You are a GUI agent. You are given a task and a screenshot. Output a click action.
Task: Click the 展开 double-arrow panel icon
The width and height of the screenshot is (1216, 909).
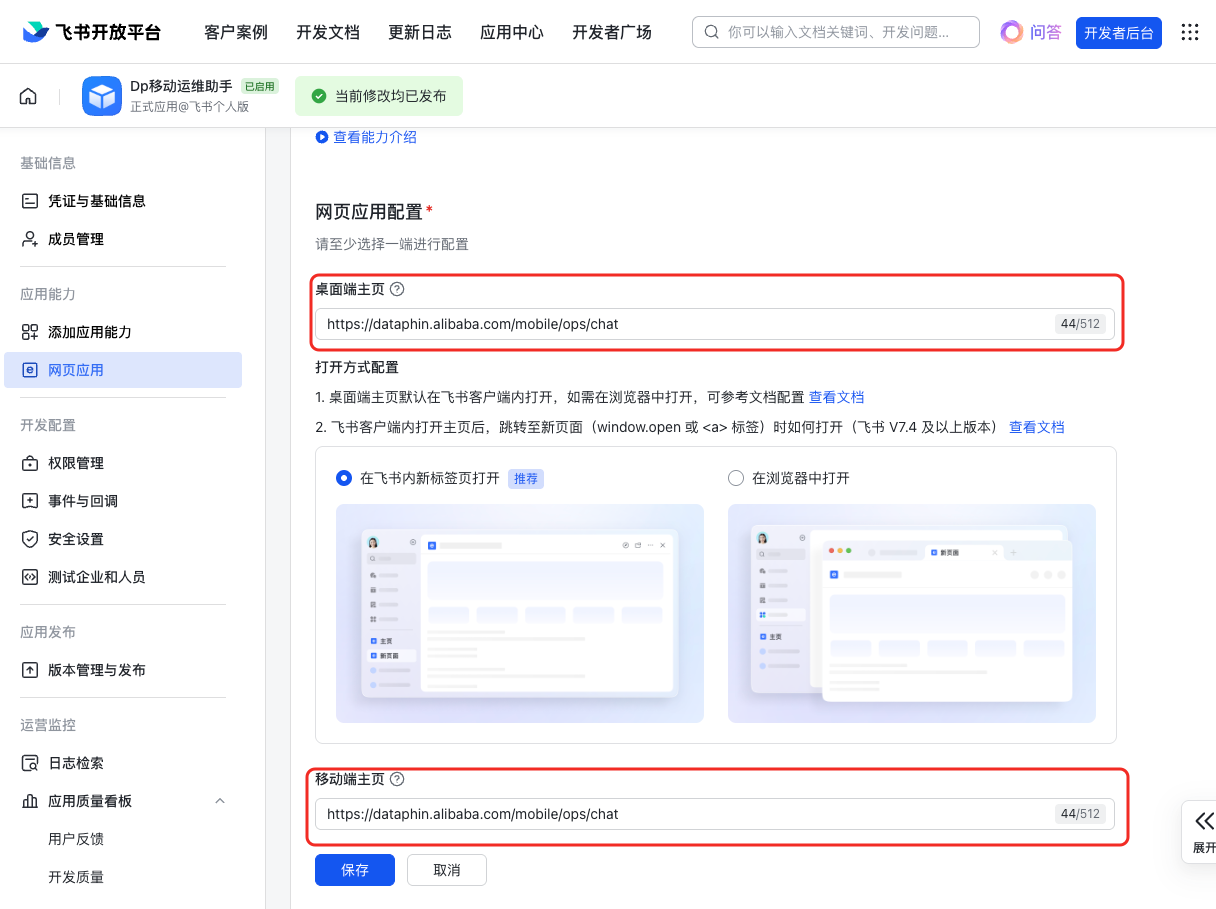point(1204,821)
